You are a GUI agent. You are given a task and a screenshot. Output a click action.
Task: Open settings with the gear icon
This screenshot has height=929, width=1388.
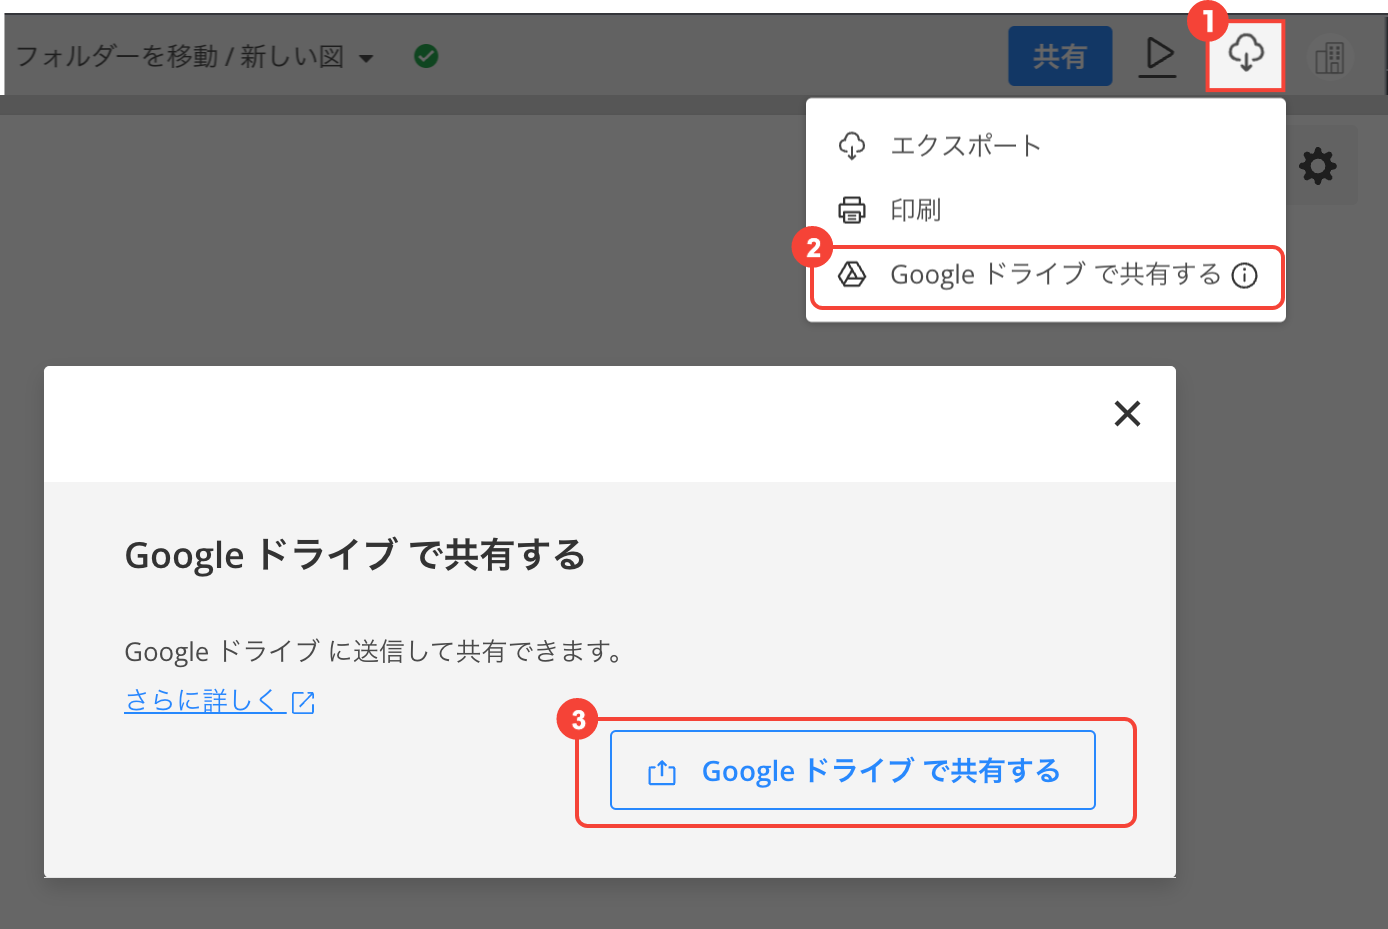pyautogui.click(x=1317, y=166)
